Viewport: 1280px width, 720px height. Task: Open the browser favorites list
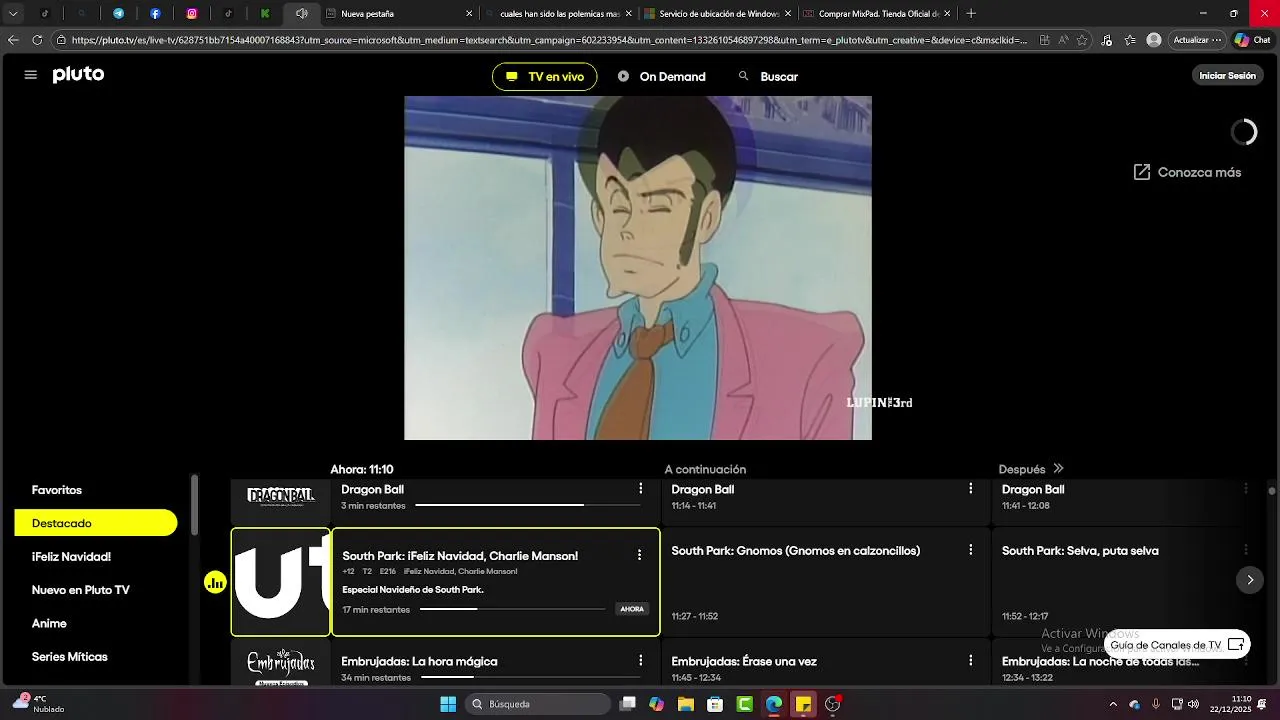pyautogui.click(x=1130, y=40)
